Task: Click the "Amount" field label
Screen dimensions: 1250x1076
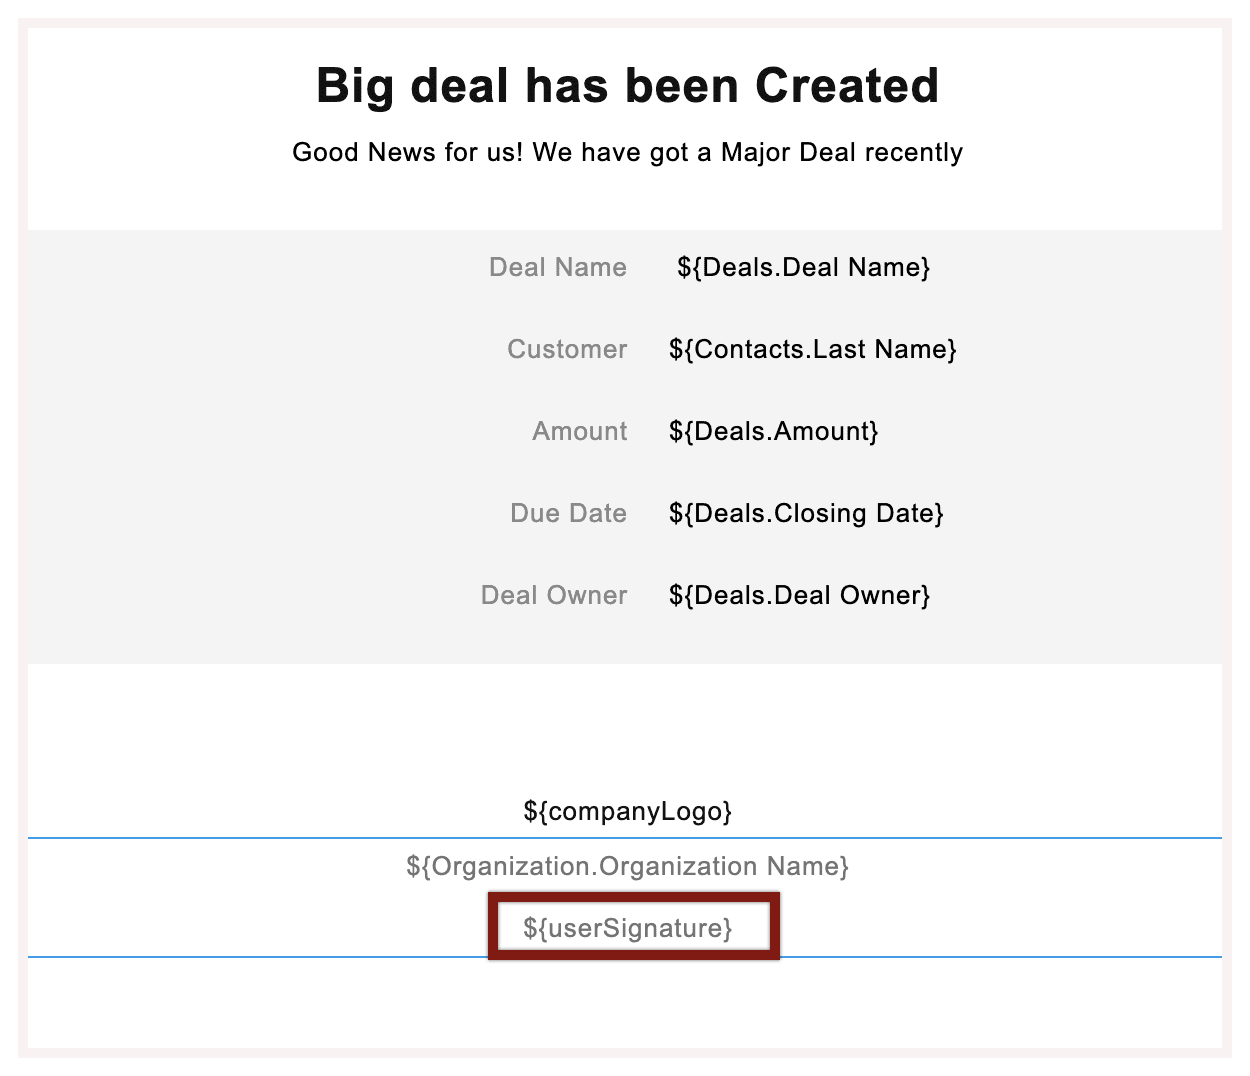Action: 580,431
